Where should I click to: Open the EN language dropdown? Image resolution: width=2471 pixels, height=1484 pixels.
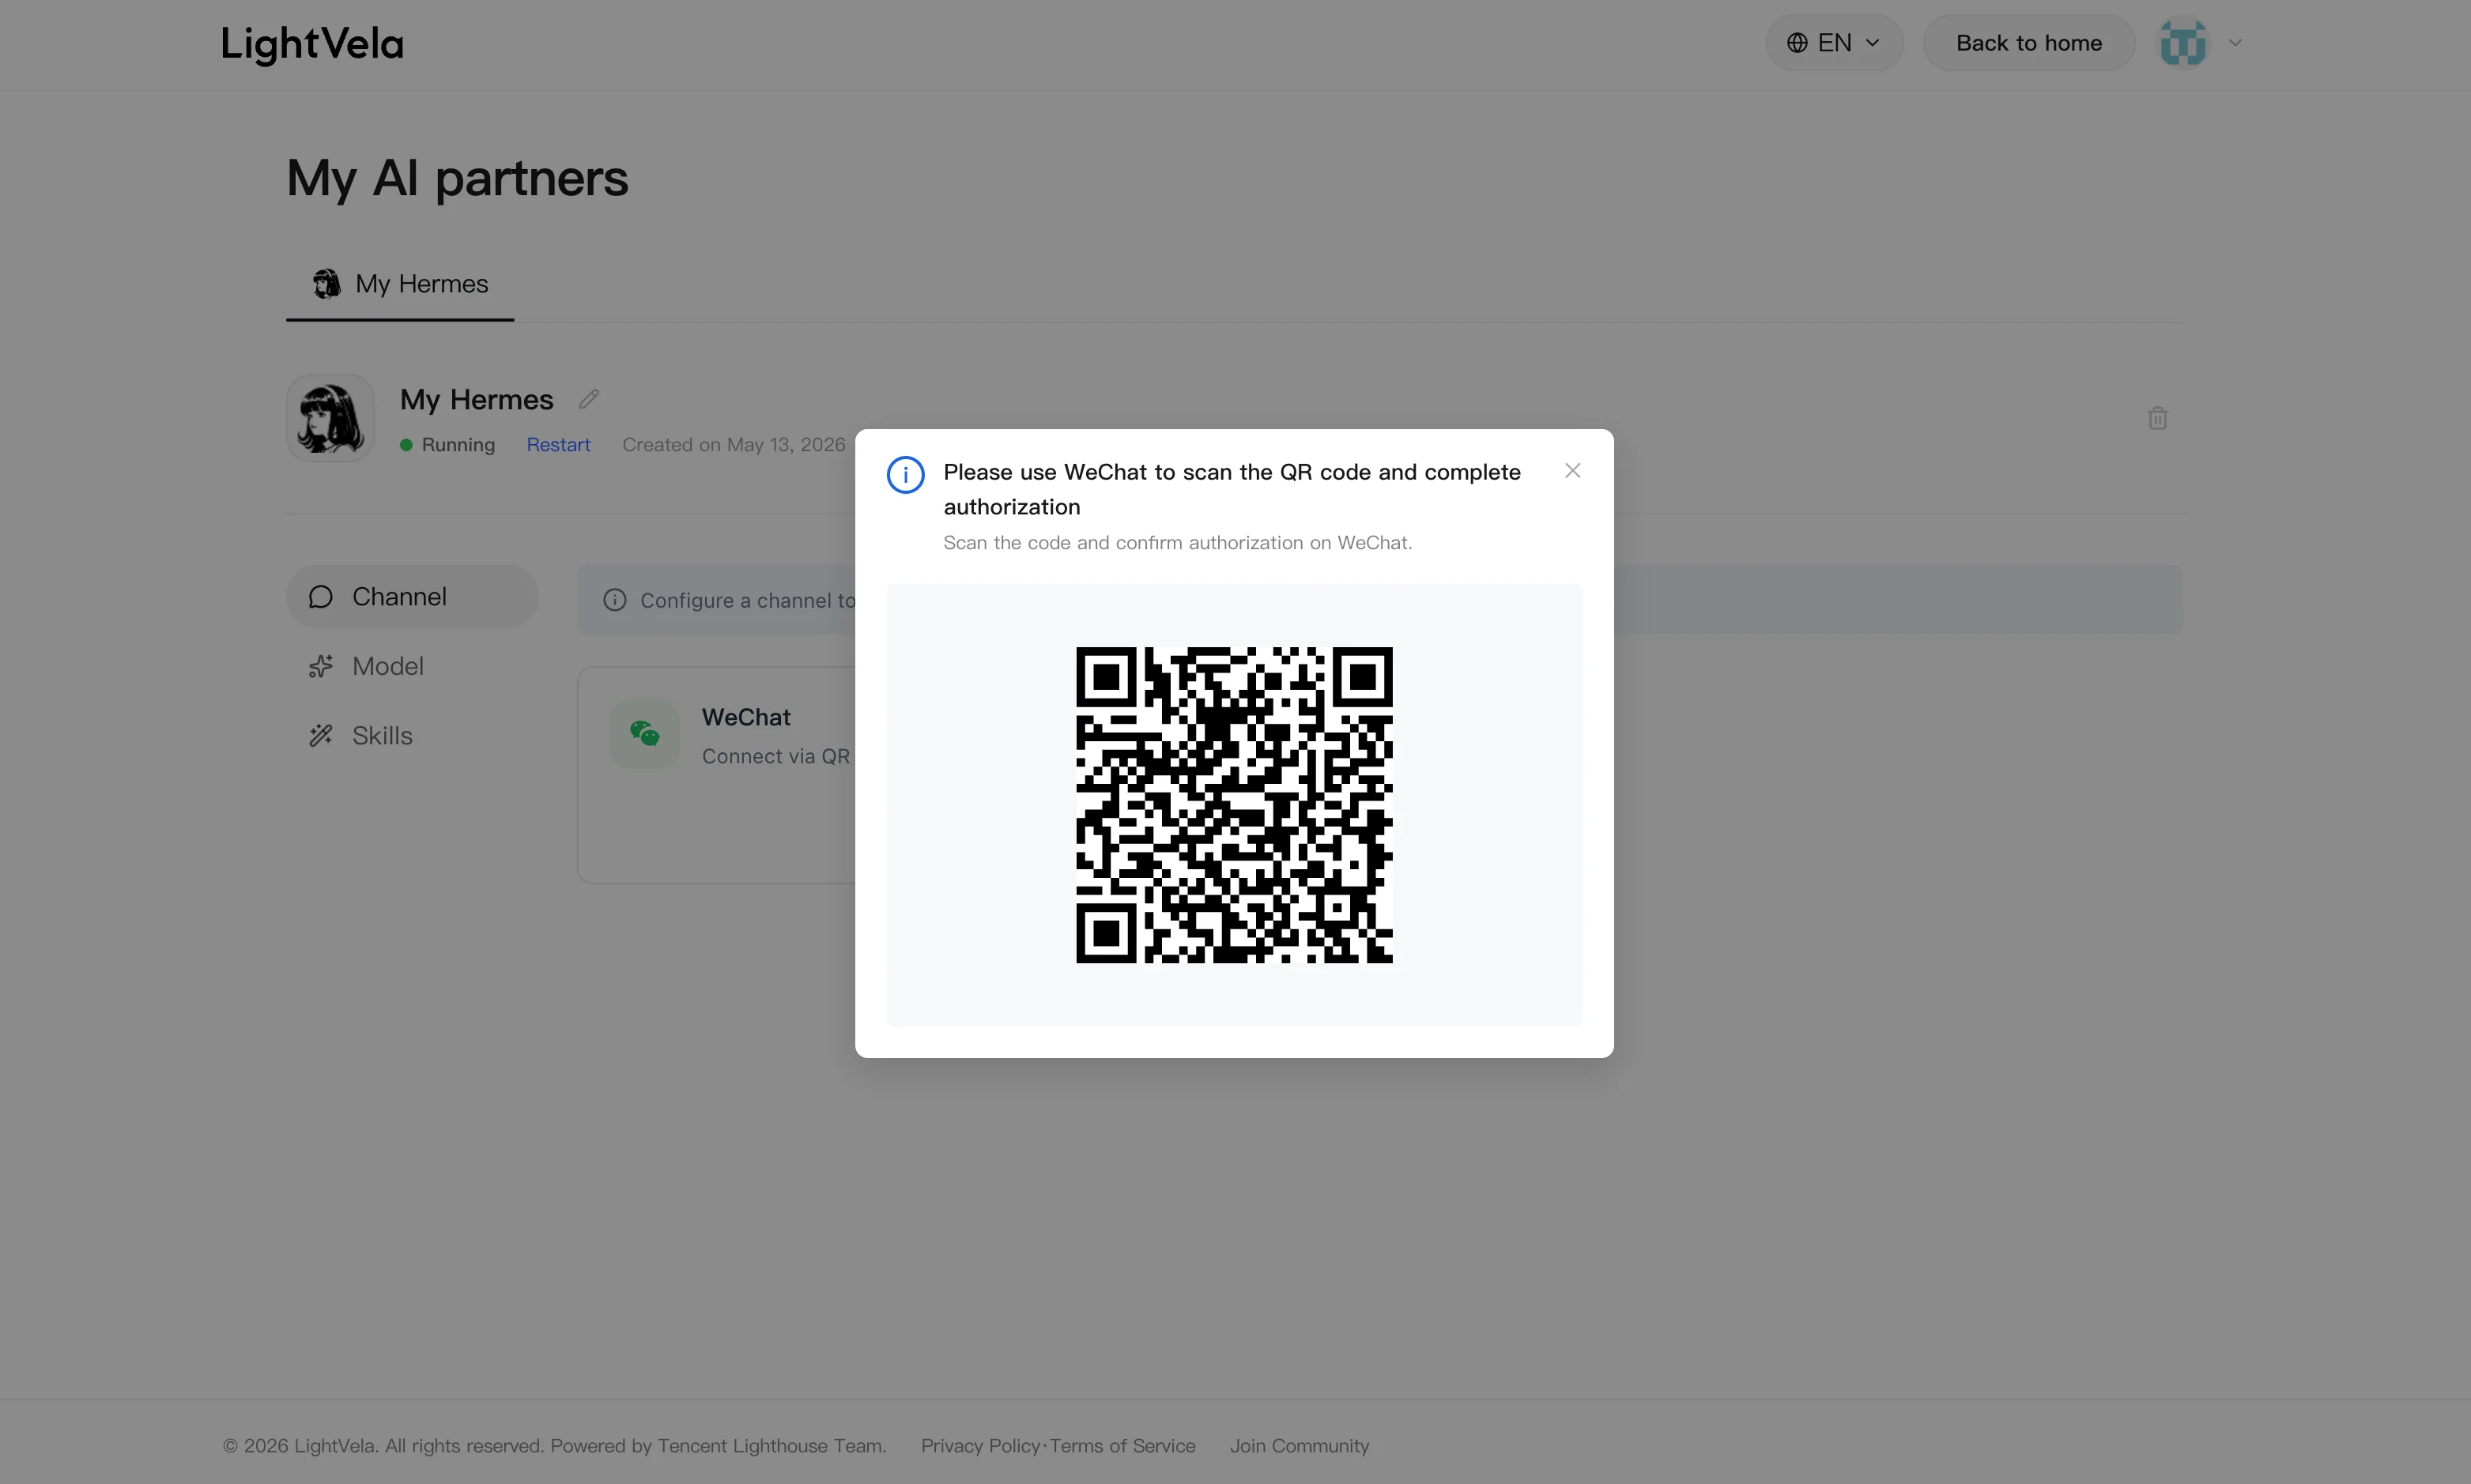[x=1834, y=43]
